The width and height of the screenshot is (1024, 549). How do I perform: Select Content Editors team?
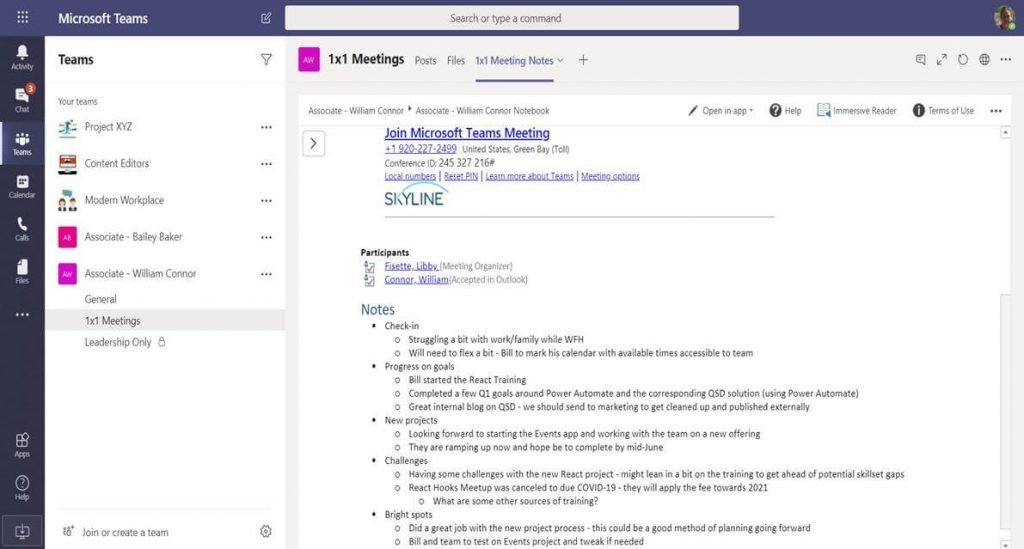pos(116,163)
